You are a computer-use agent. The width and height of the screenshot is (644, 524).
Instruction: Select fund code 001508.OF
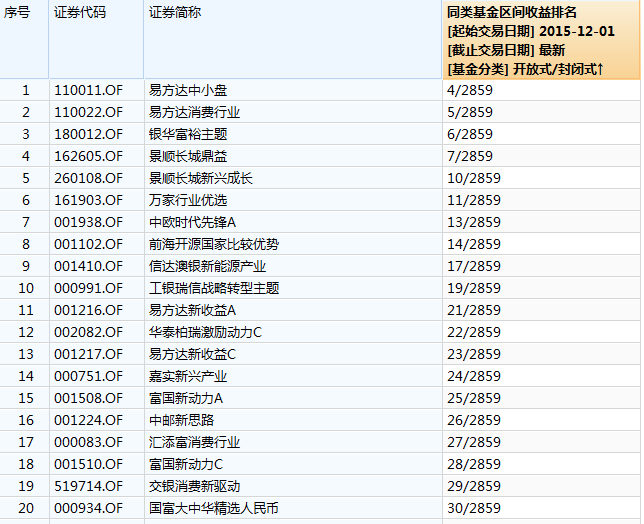coord(88,398)
